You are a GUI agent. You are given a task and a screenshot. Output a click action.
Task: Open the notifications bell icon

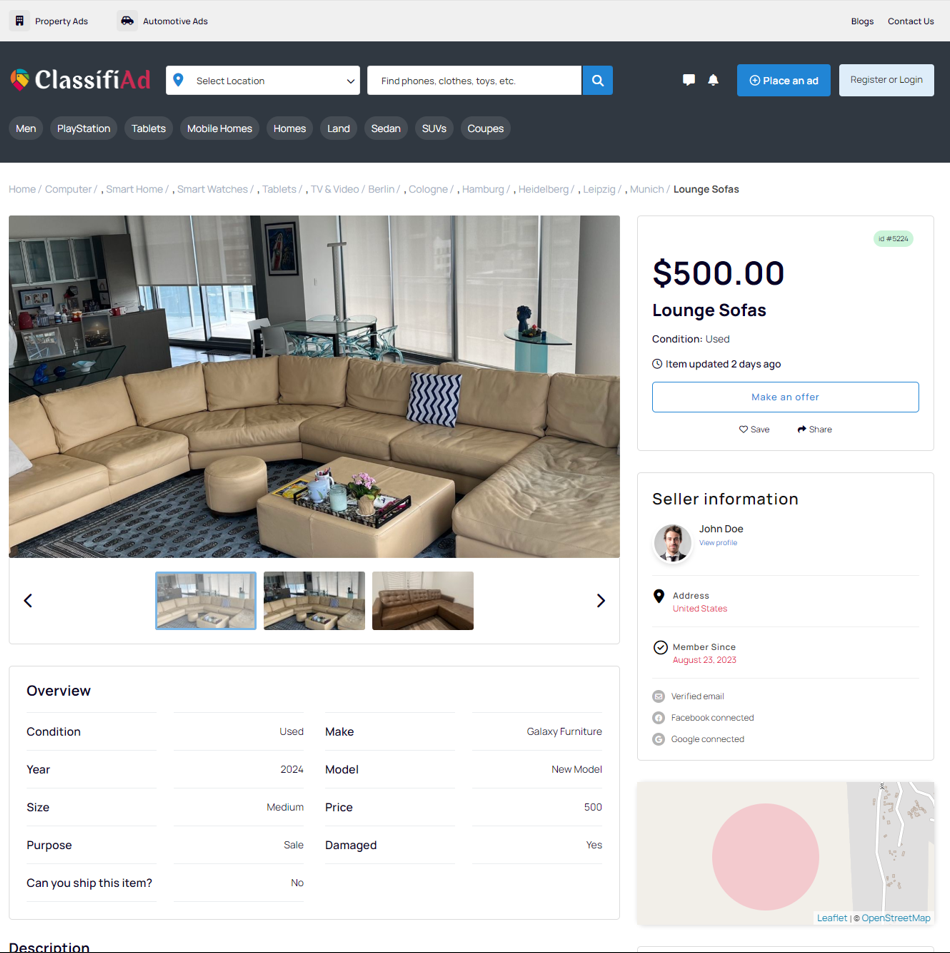coord(713,80)
